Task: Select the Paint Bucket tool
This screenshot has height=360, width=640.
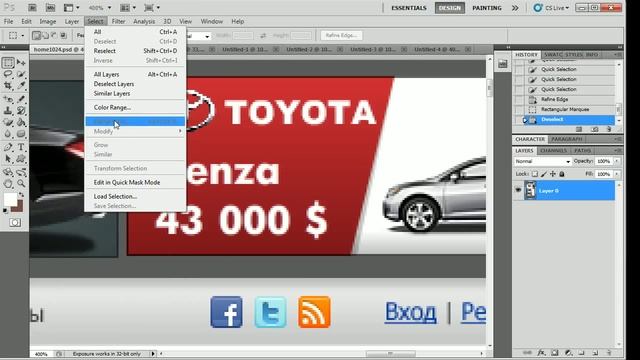Action: 21,122
